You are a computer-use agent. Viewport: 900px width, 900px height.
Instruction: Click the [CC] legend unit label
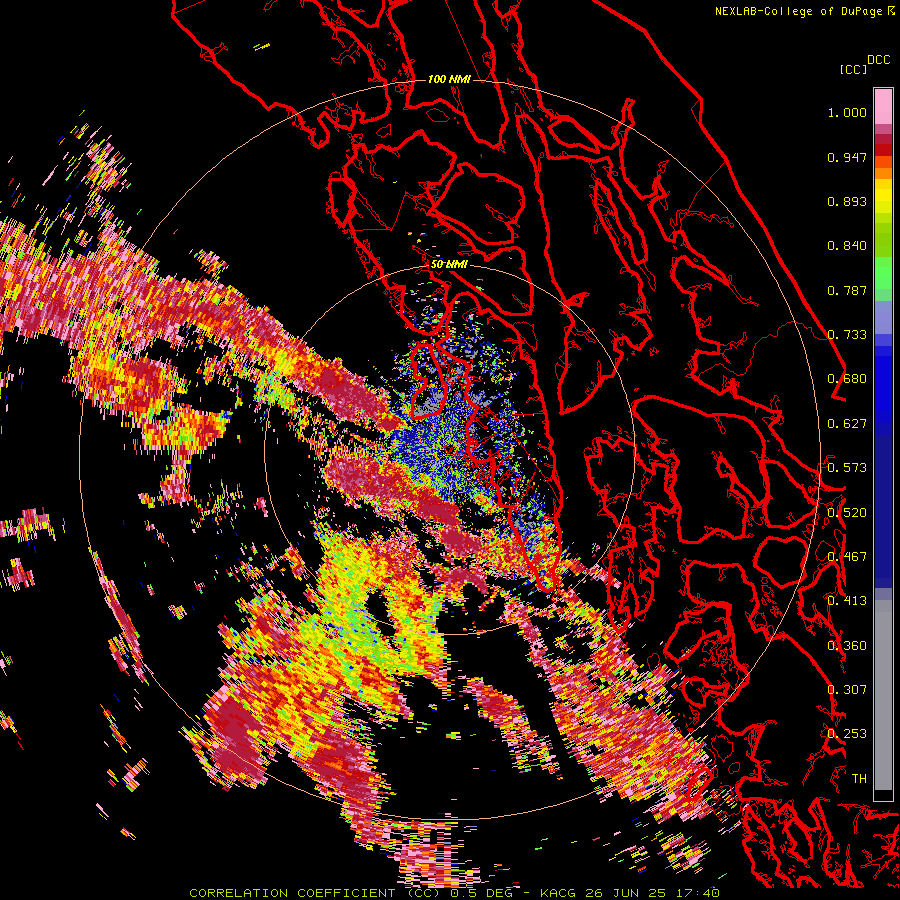853,69
